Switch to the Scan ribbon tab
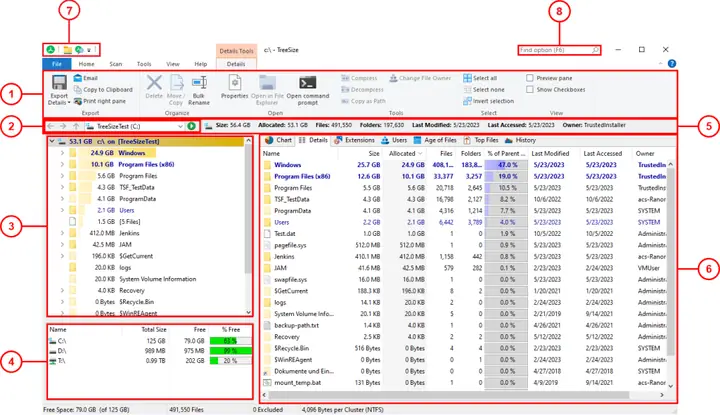The height and width of the screenshot is (415, 720). 116,64
